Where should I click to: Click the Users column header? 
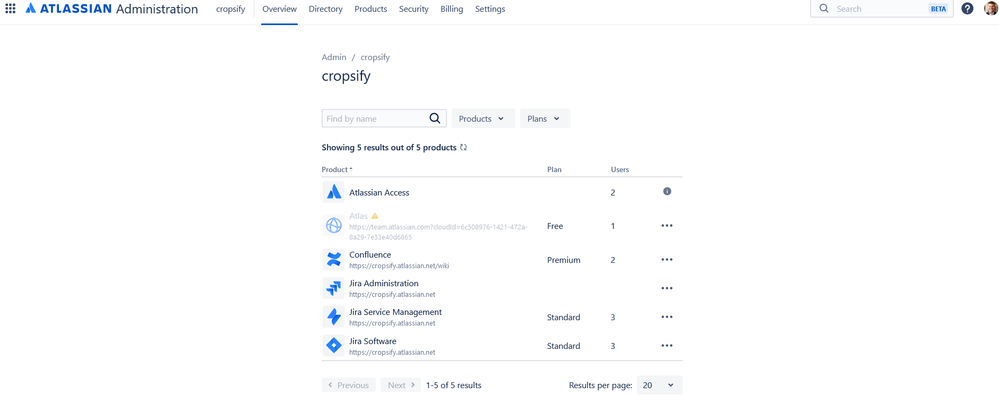tap(620, 170)
